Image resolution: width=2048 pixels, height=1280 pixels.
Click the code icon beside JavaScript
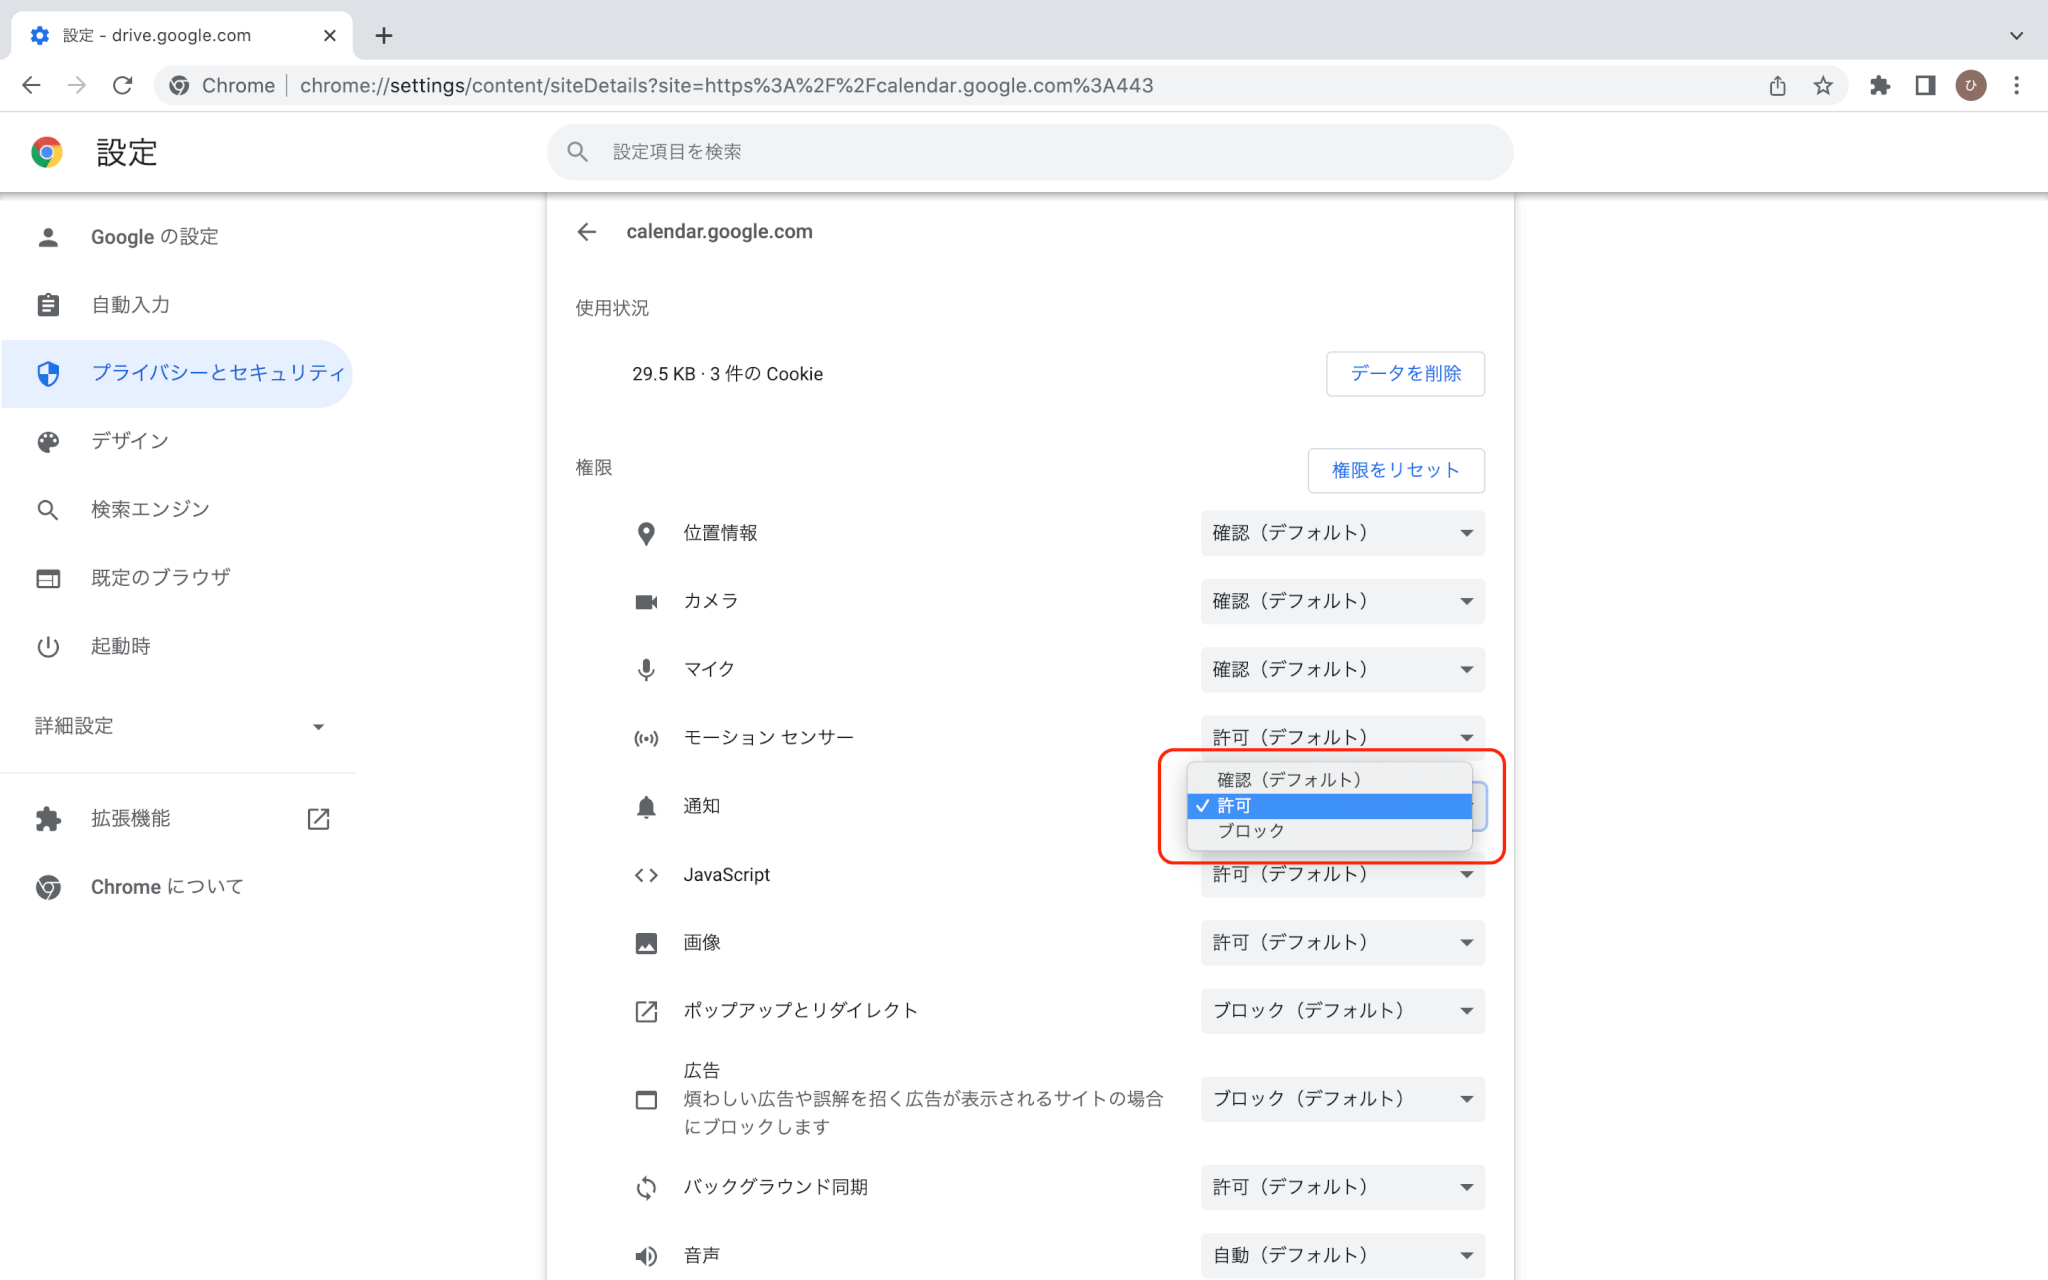pyautogui.click(x=646, y=874)
